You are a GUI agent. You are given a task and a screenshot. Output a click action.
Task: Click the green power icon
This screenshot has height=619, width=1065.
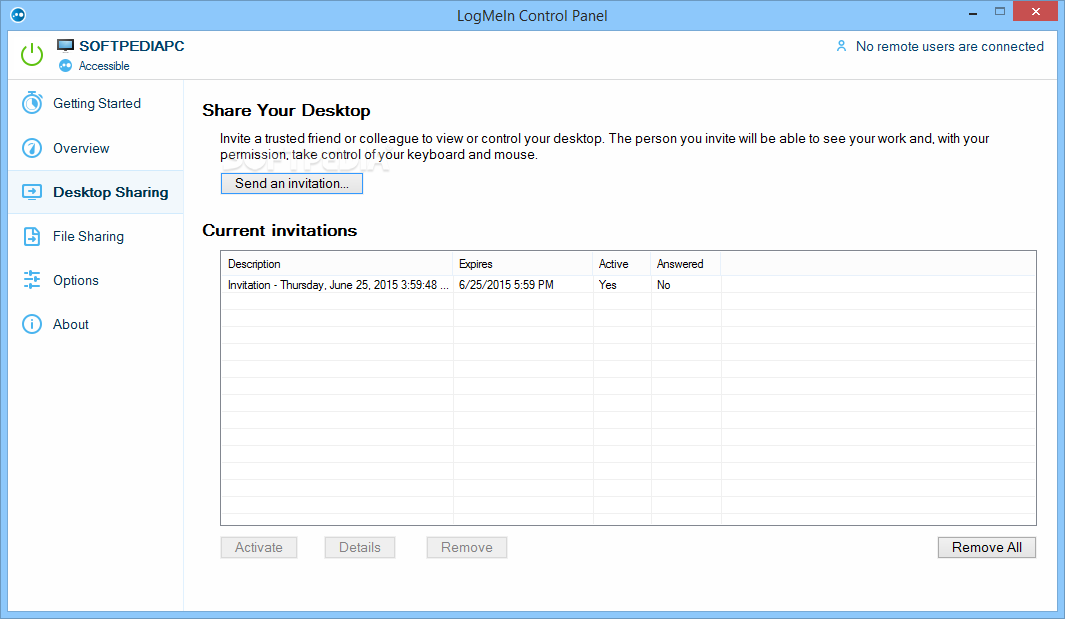pyautogui.click(x=32, y=54)
